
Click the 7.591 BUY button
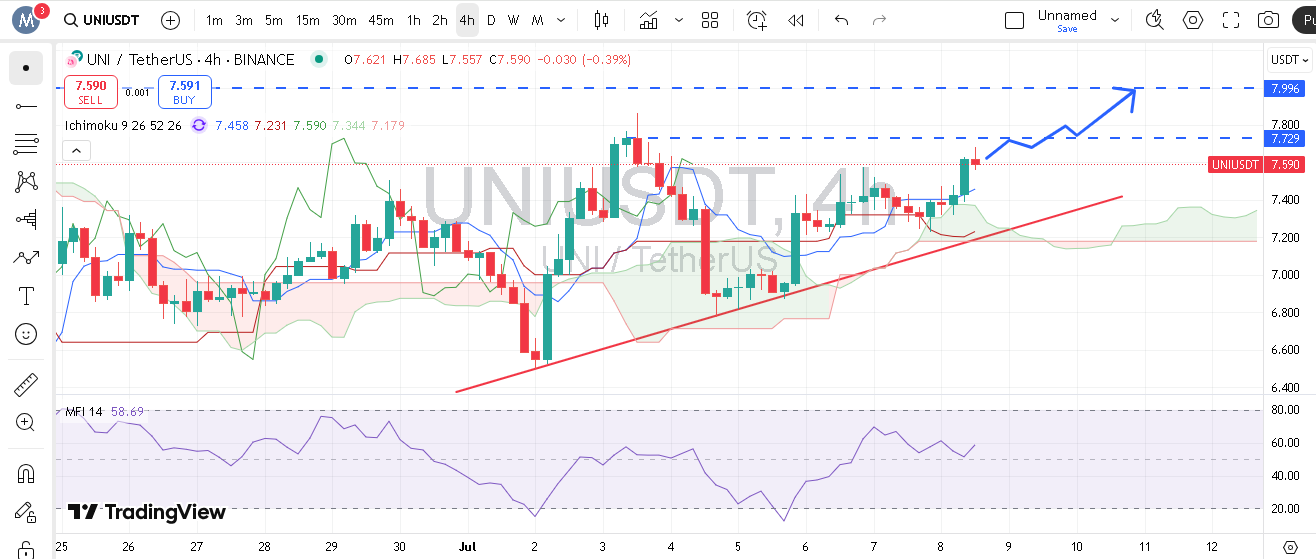tap(184, 92)
